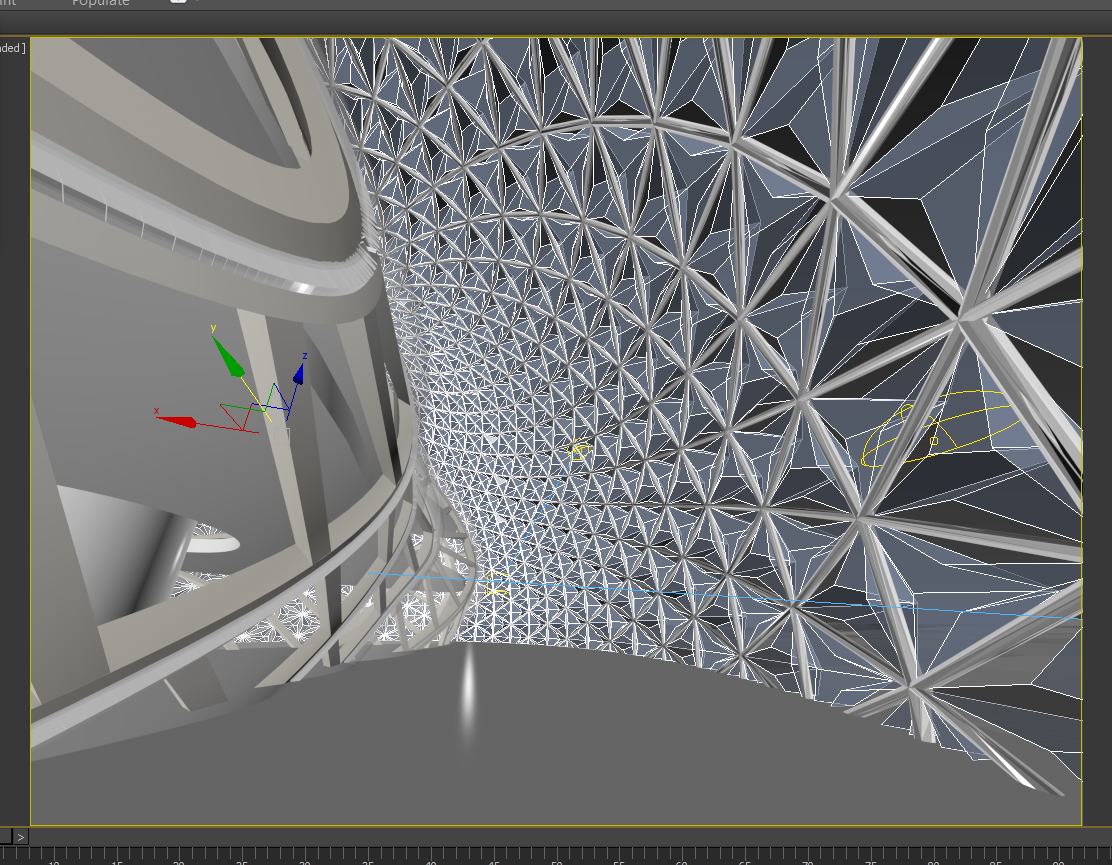Click the time slider next-frame arrow
Image resolution: width=1112 pixels, height=865 pixels.
pyautogui.click(x=21, y=837)
